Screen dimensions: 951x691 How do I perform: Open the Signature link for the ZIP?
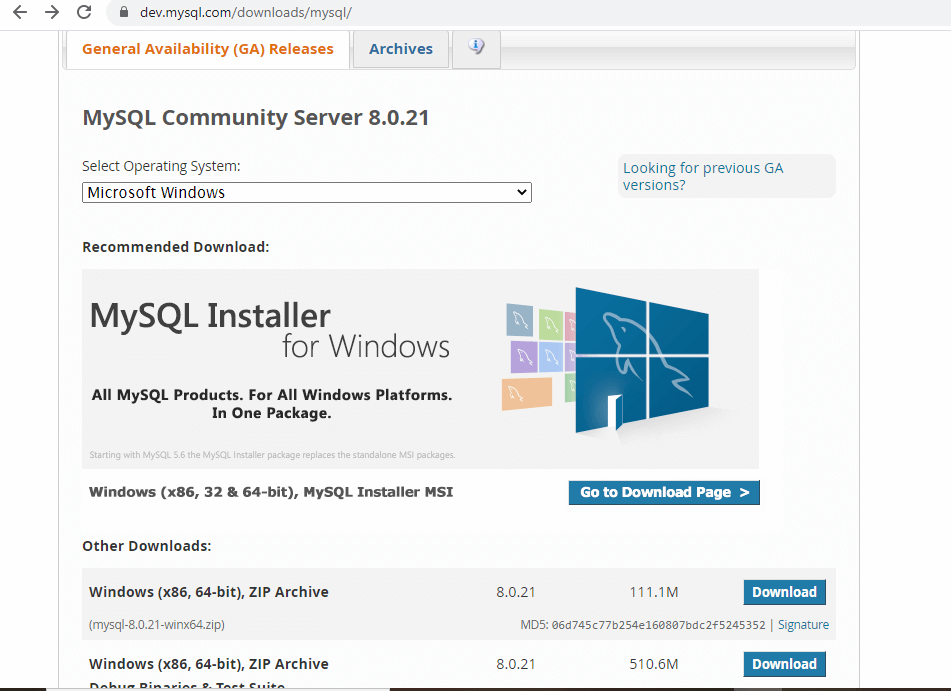(x=802, y=624)
